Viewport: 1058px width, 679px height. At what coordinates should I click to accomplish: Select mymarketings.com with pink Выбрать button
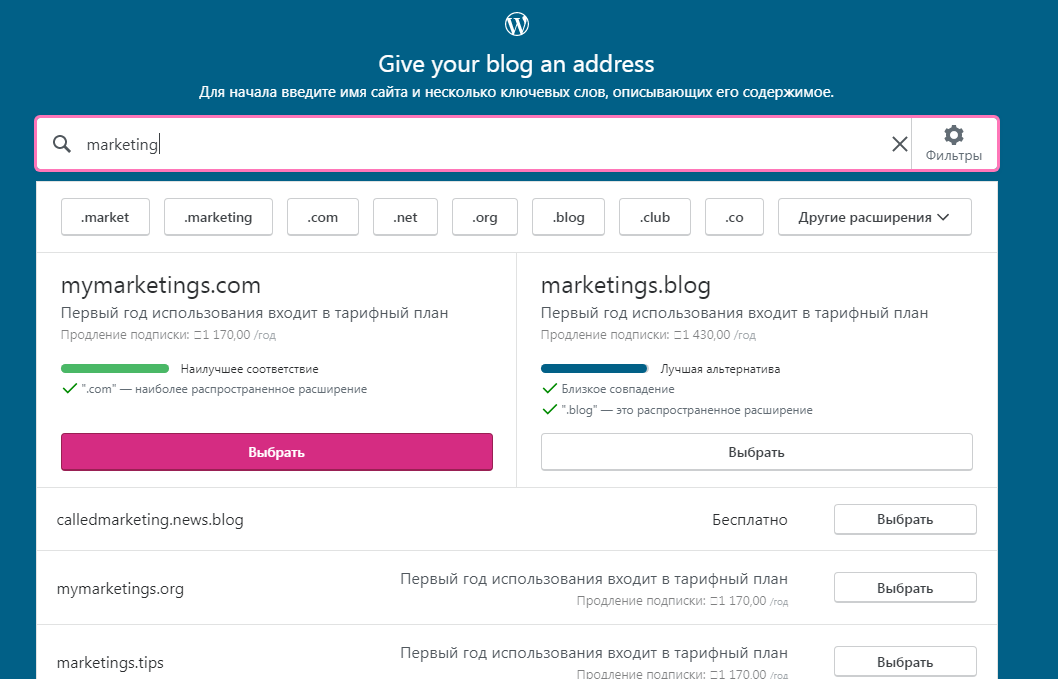pyautogui.click(x=277, y=452)
